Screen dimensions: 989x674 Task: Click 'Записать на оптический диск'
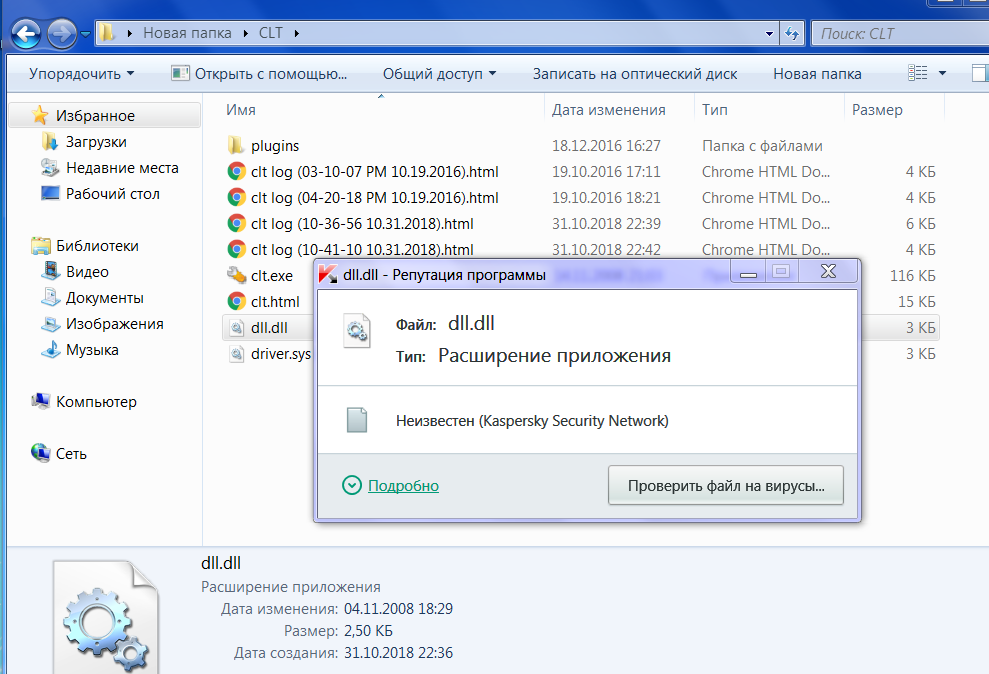click(x=635, y=74)
